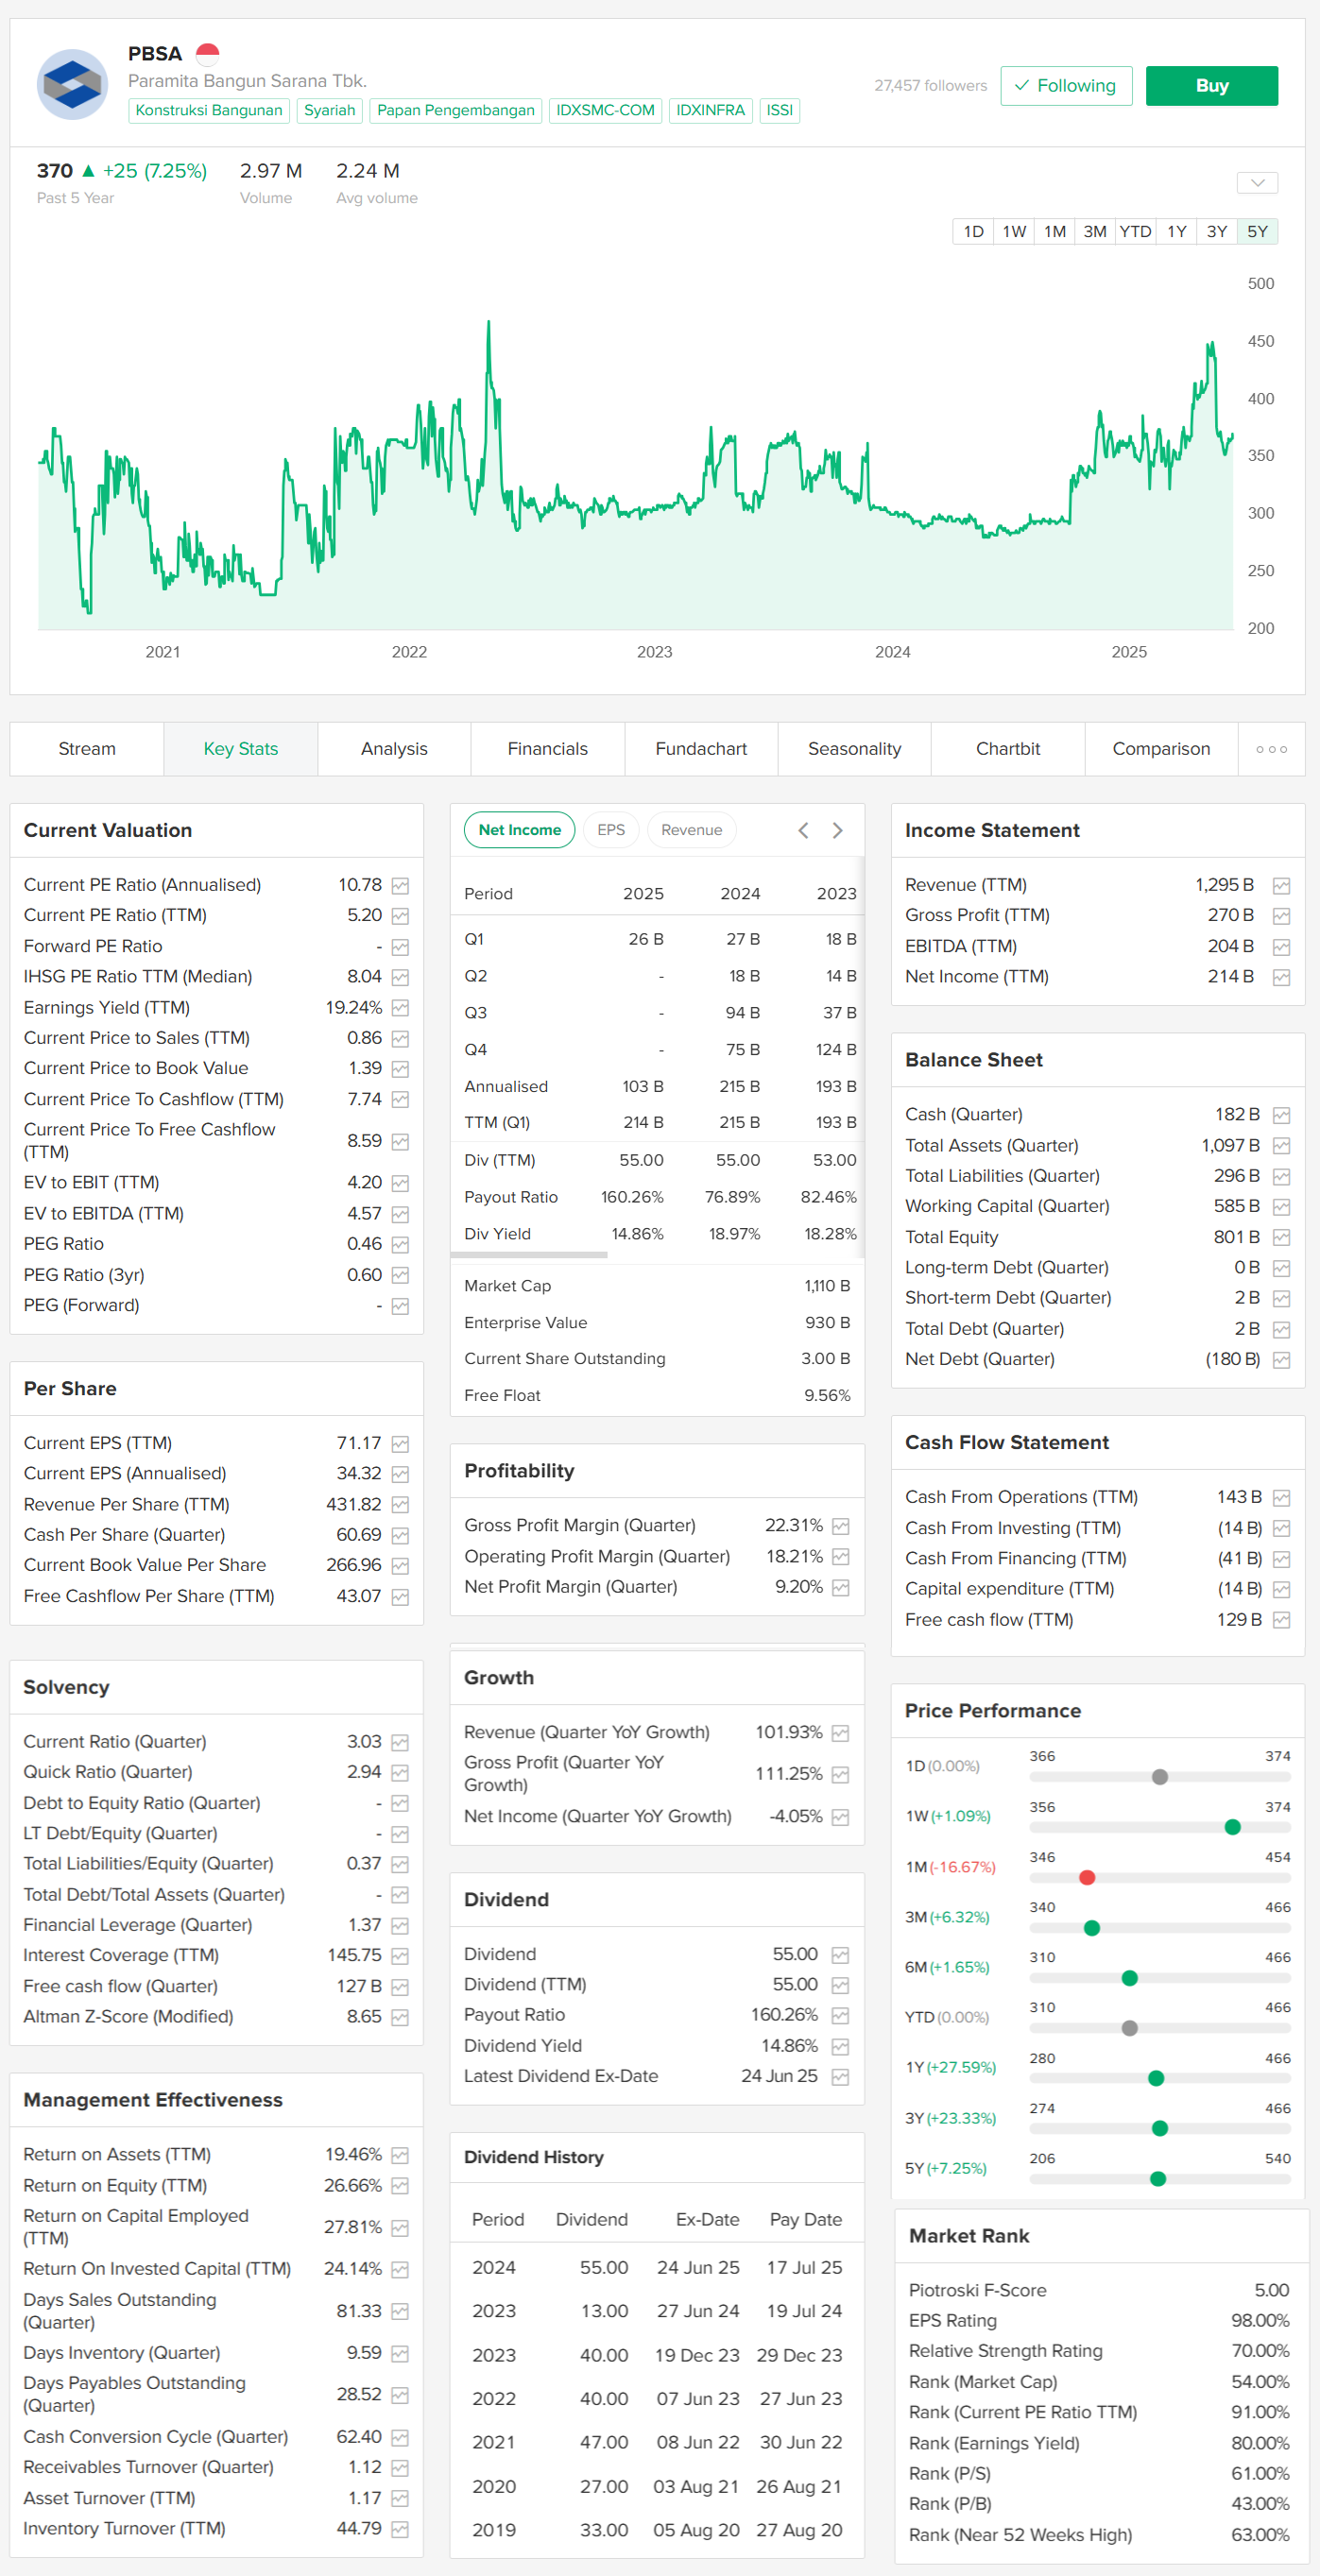The height and width of the screenshot is (2576, 1320).
Task: Expand the price header dropdown chevron
Action: tap(1257, 183)
